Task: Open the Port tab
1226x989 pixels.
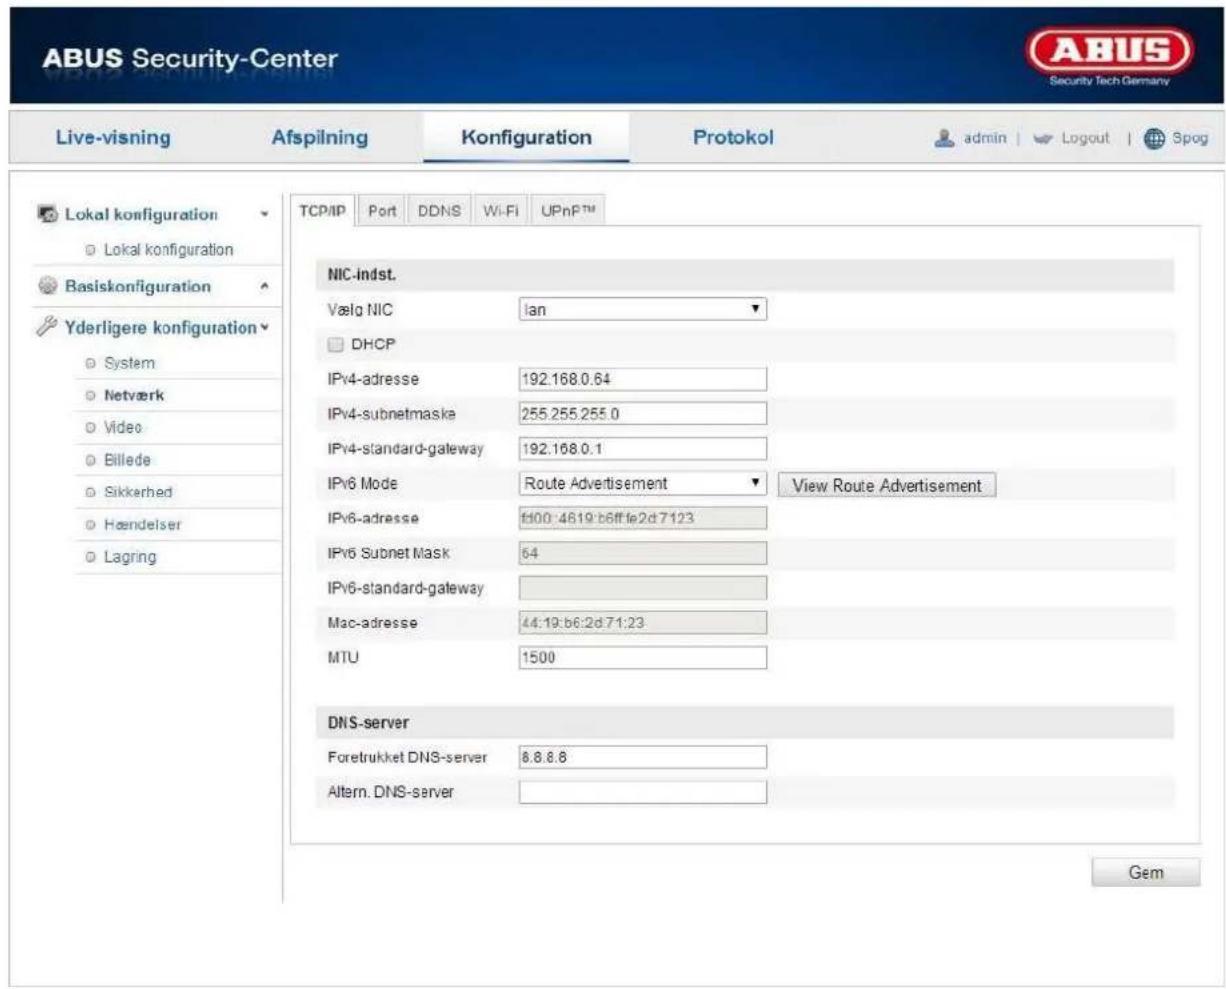Action: (382, 211)
